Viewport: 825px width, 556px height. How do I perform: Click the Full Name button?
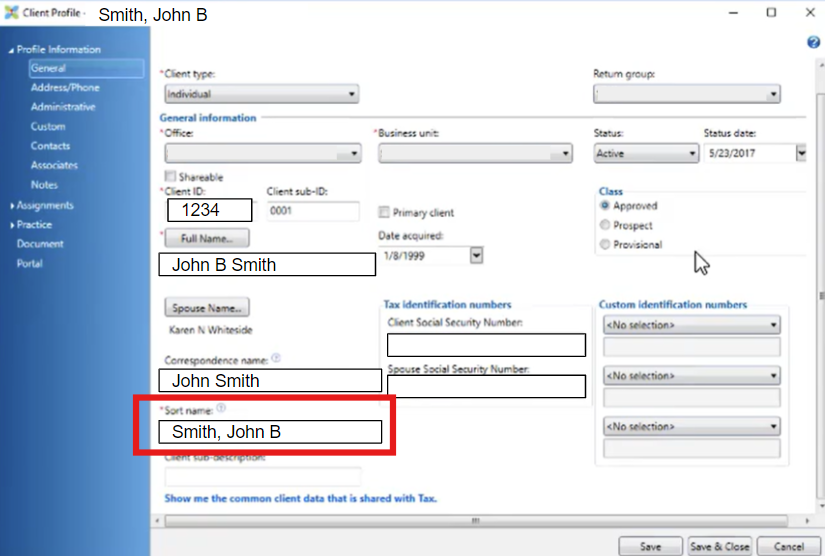(x=207, y=238)
